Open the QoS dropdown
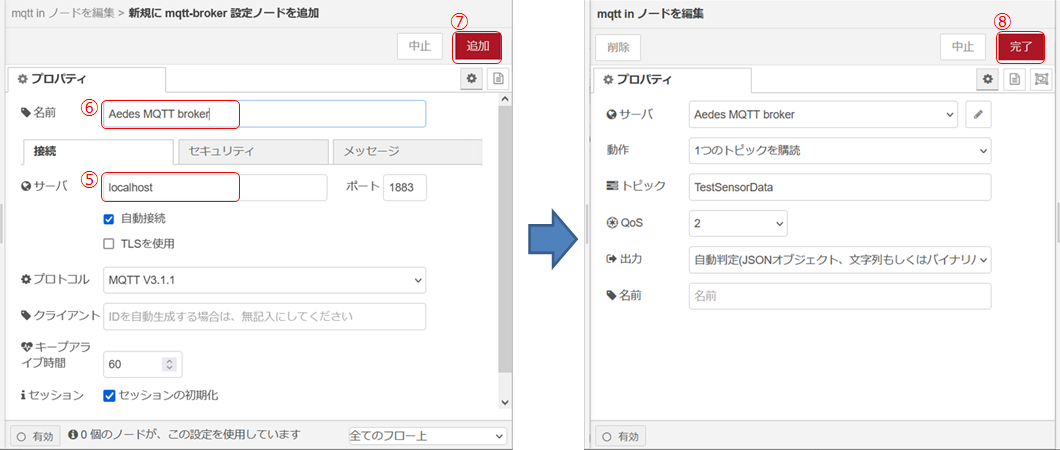 pos(738,223)
